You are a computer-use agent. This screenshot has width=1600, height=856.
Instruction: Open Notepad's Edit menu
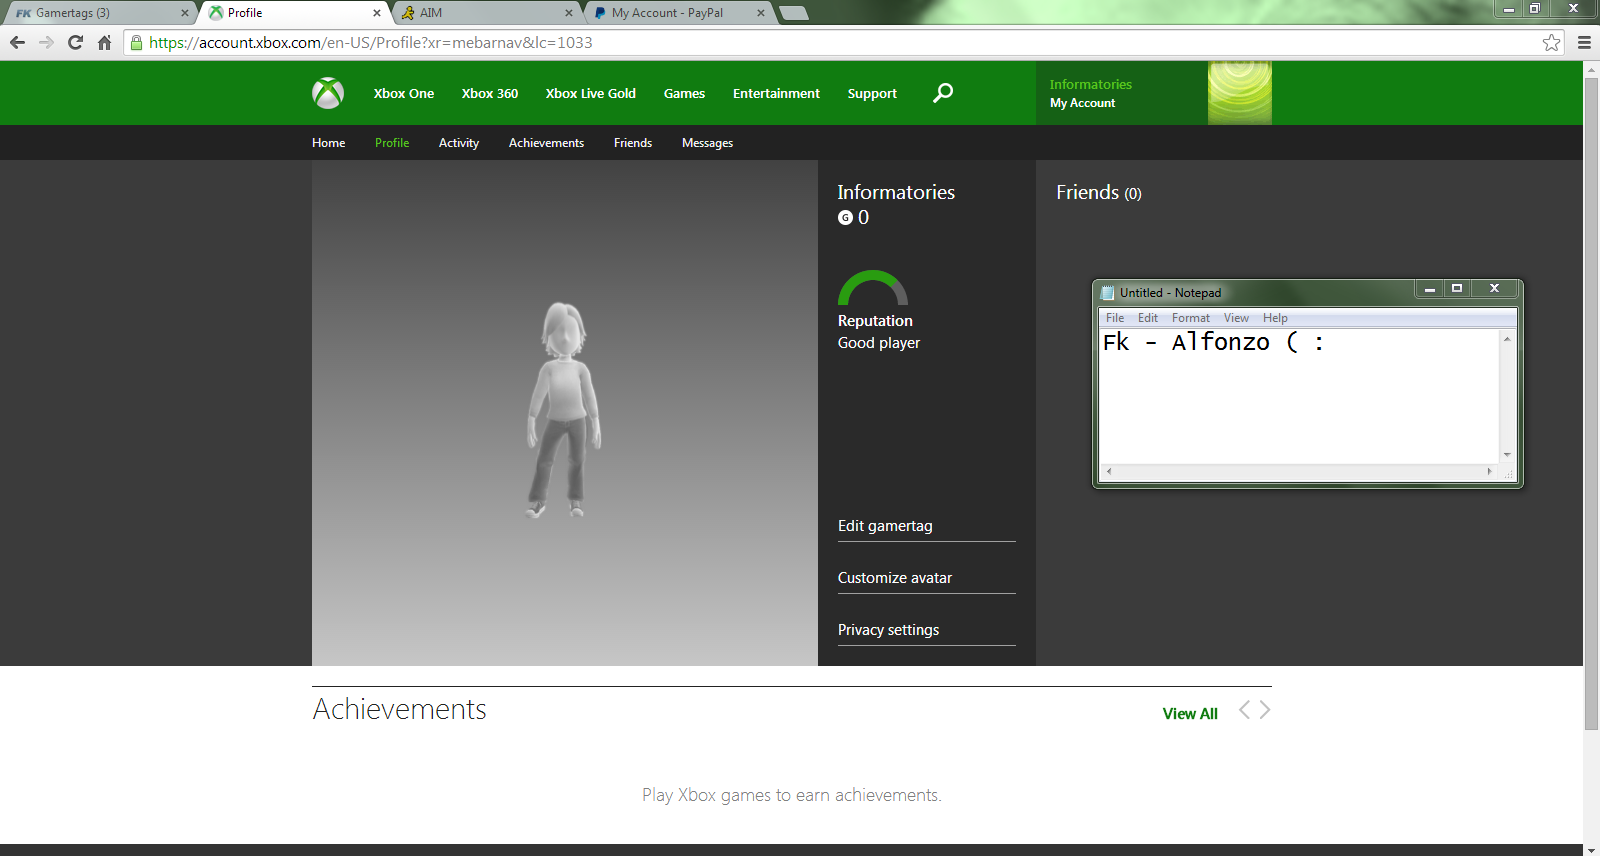click(1148, 318)
